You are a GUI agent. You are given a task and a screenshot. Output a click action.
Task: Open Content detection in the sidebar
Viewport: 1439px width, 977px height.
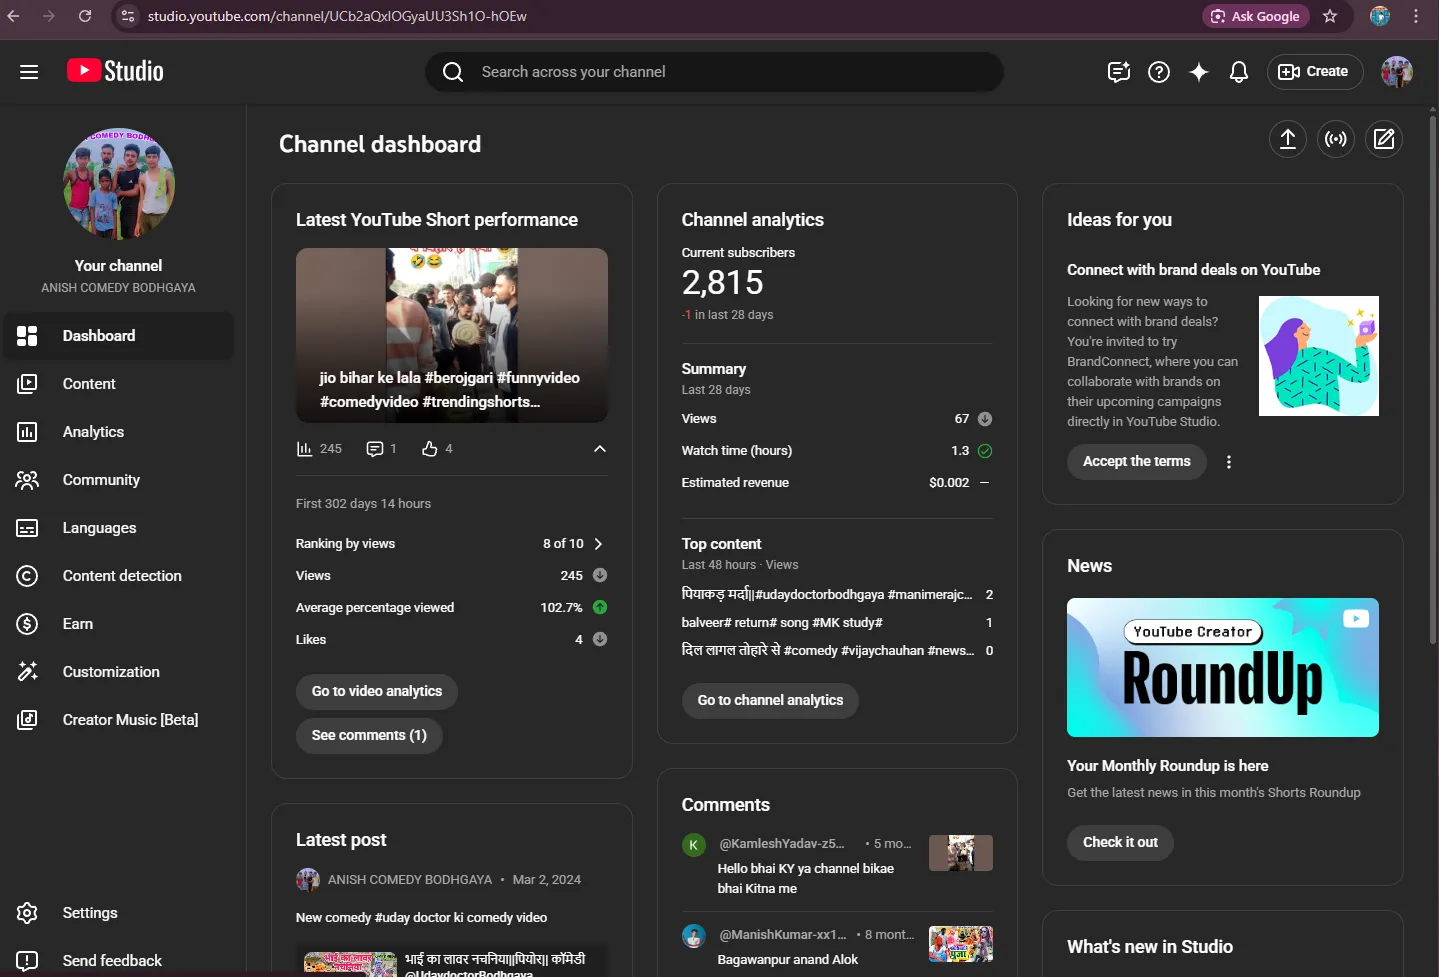119,576
